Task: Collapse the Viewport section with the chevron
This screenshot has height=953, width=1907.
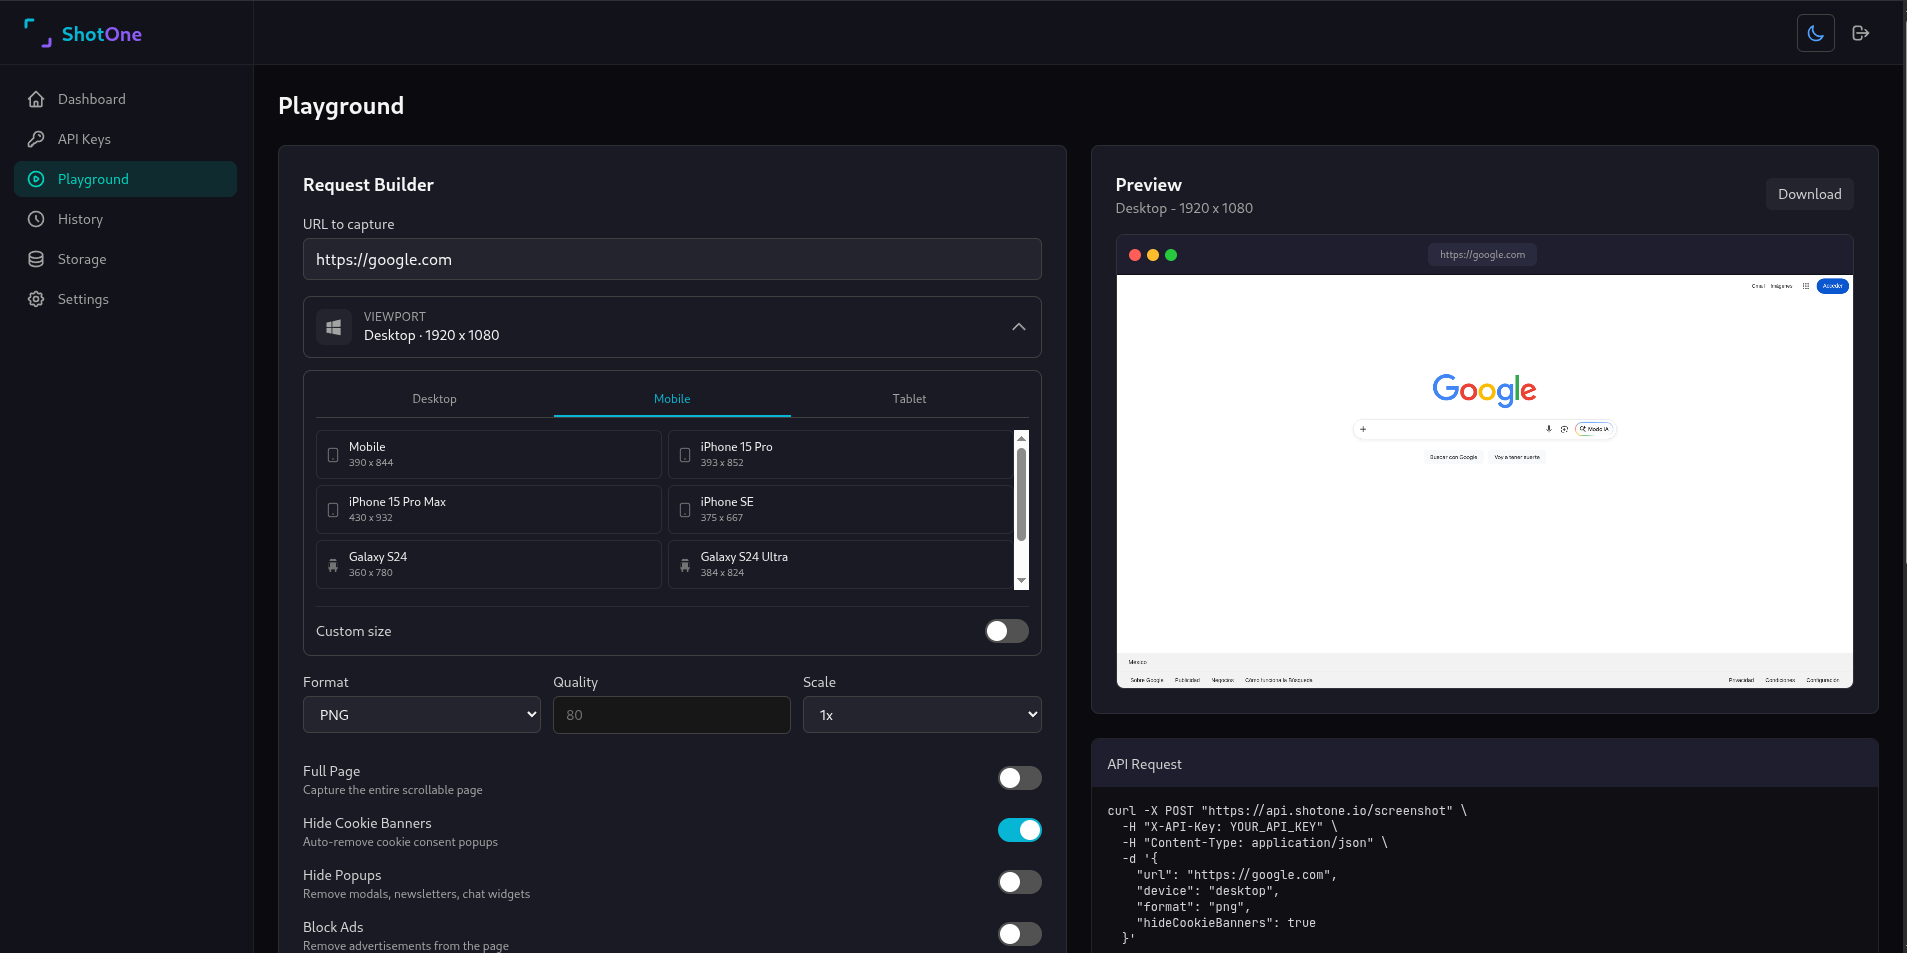Action: coord(1019,327)
